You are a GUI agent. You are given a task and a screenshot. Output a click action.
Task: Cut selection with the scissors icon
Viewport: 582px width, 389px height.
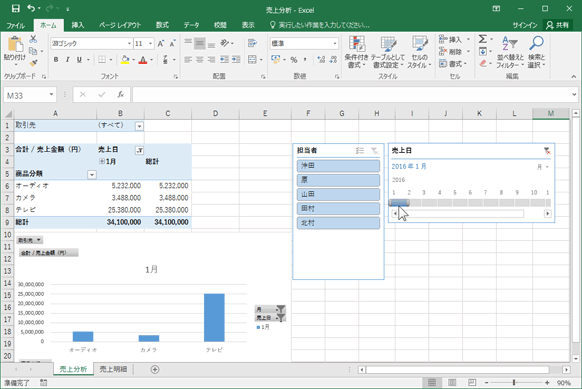(x=33, y=39)
